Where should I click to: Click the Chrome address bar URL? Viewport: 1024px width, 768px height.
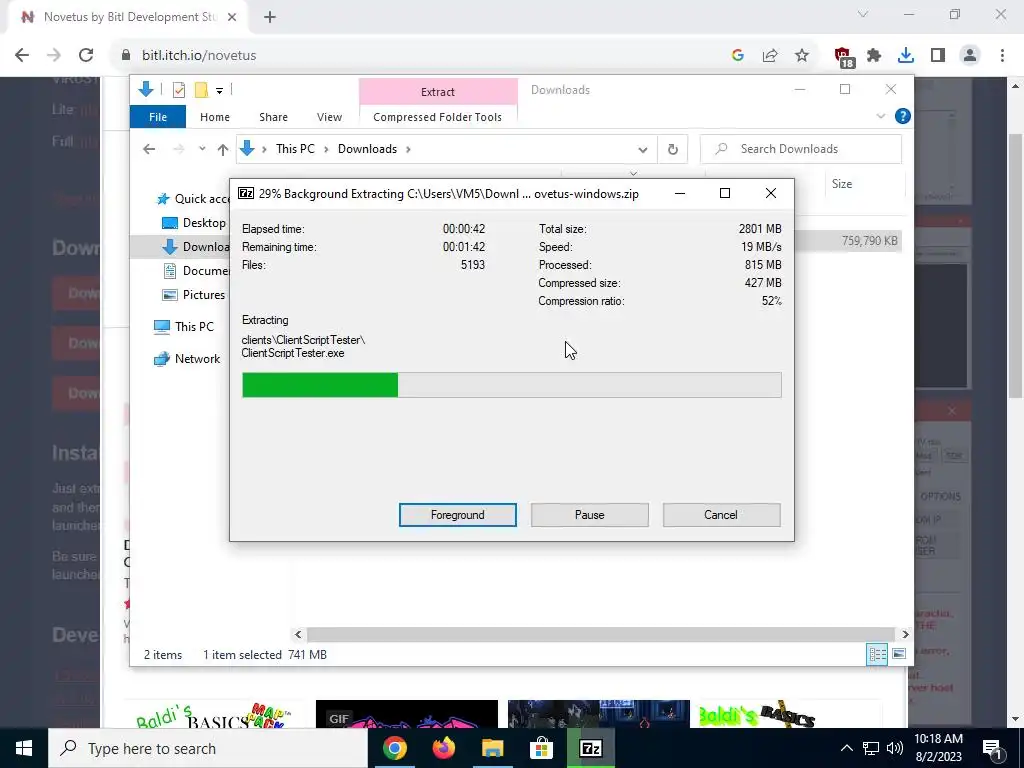tap(199, 56)
